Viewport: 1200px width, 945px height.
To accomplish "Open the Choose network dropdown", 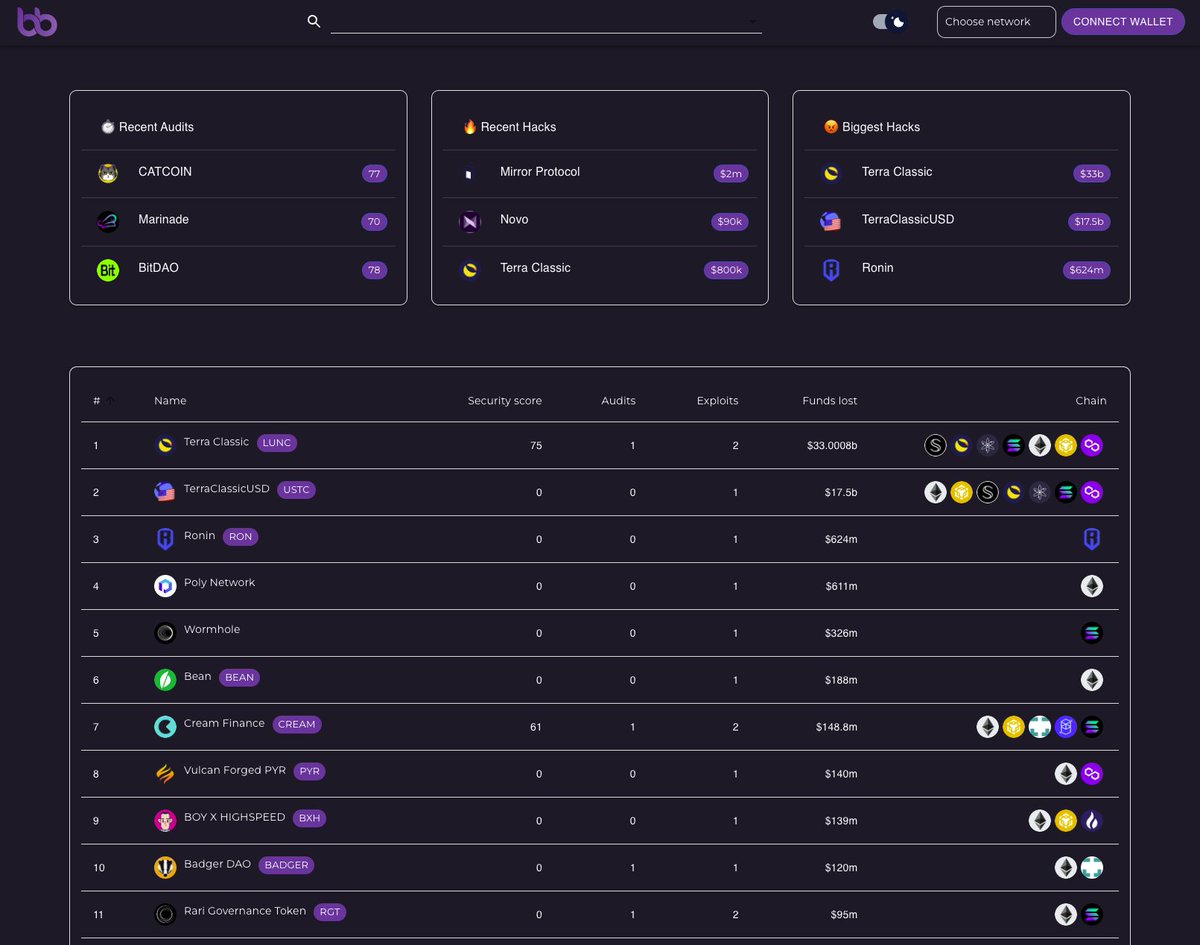I will 996,22.
